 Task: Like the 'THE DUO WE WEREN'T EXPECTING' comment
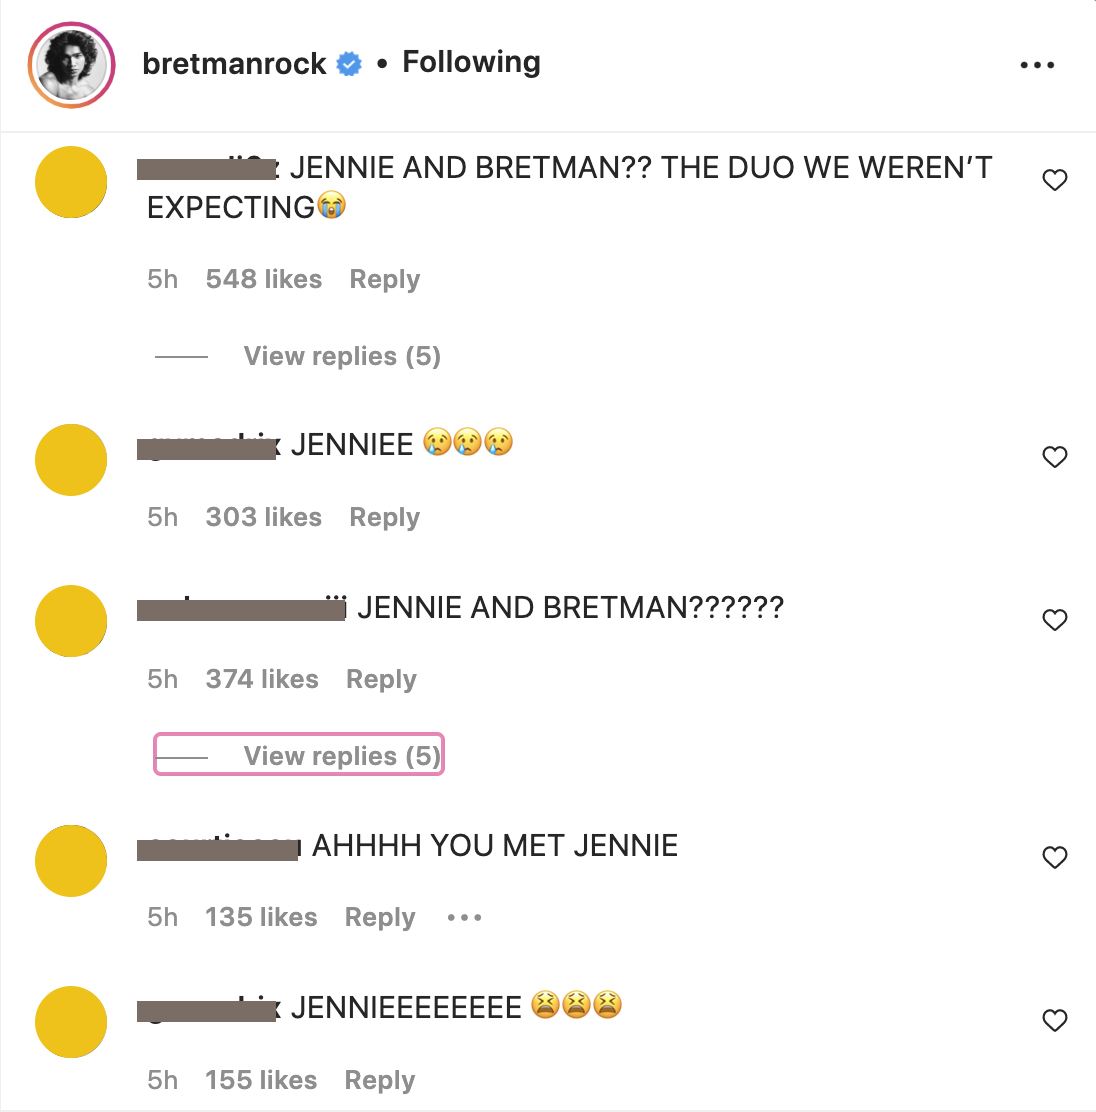[x=1055, y=180]
